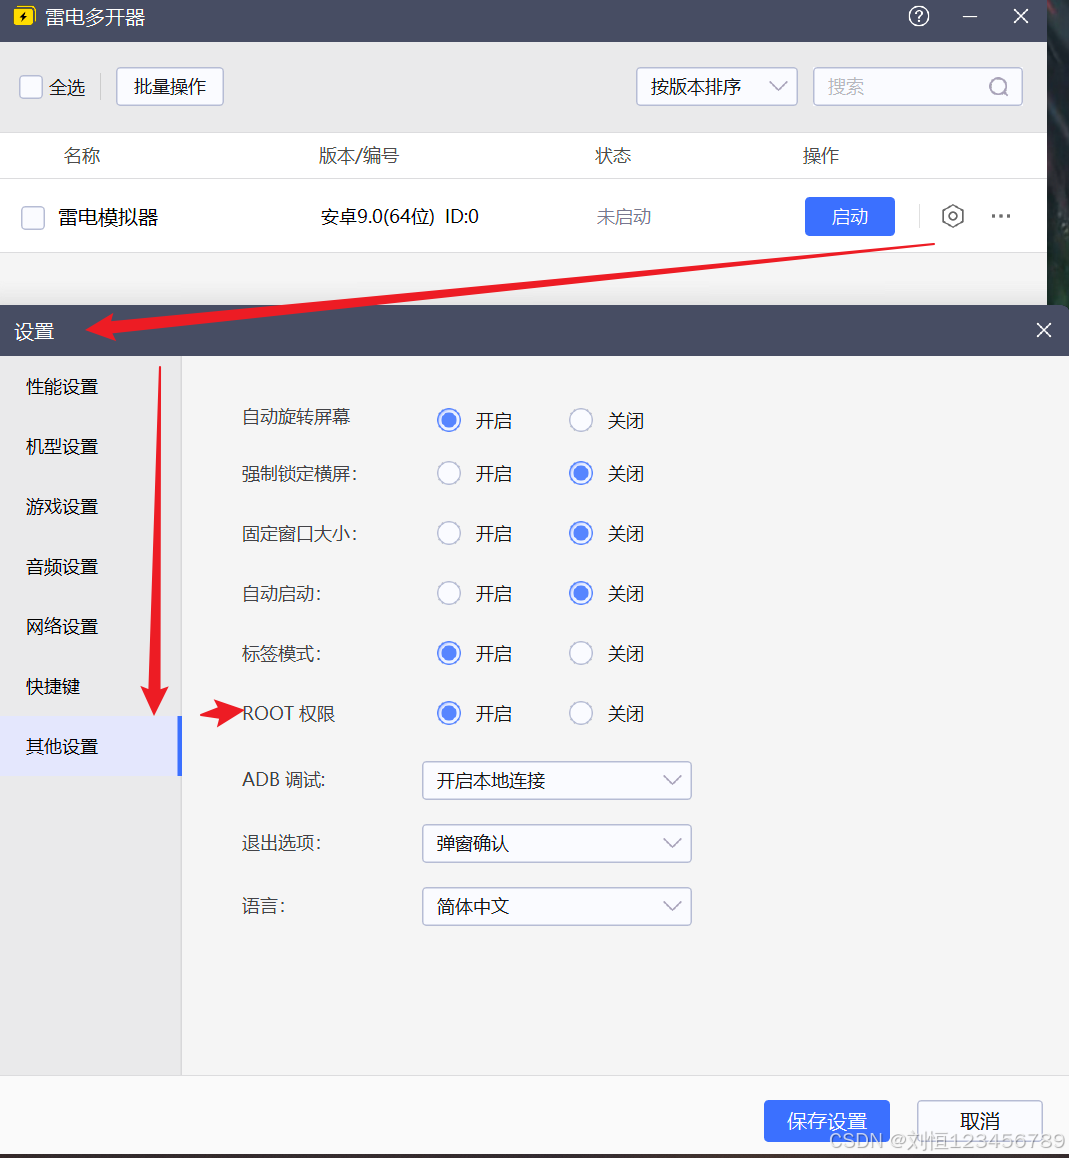Click the 状态 column header
1069x1158 pixels.
[613, 156]
